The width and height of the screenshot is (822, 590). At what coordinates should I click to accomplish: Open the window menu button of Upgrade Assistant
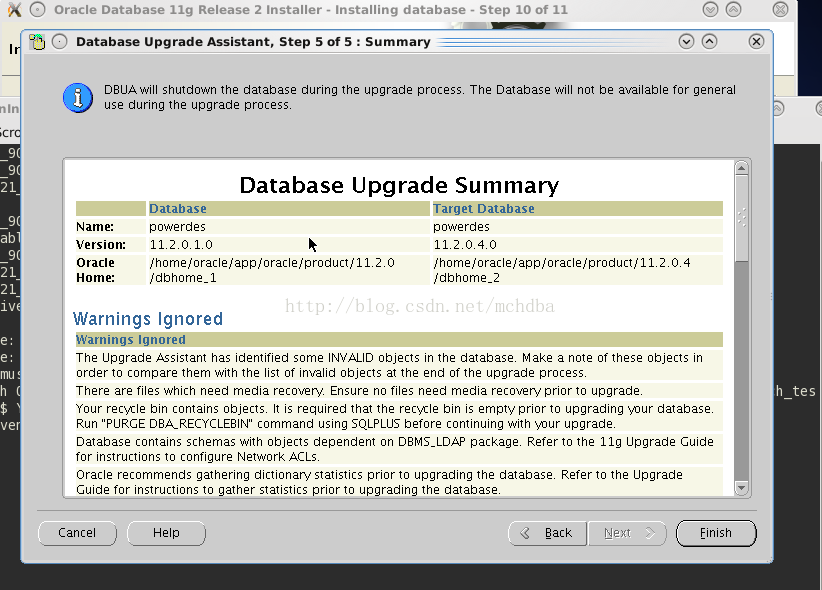point(60,42)
